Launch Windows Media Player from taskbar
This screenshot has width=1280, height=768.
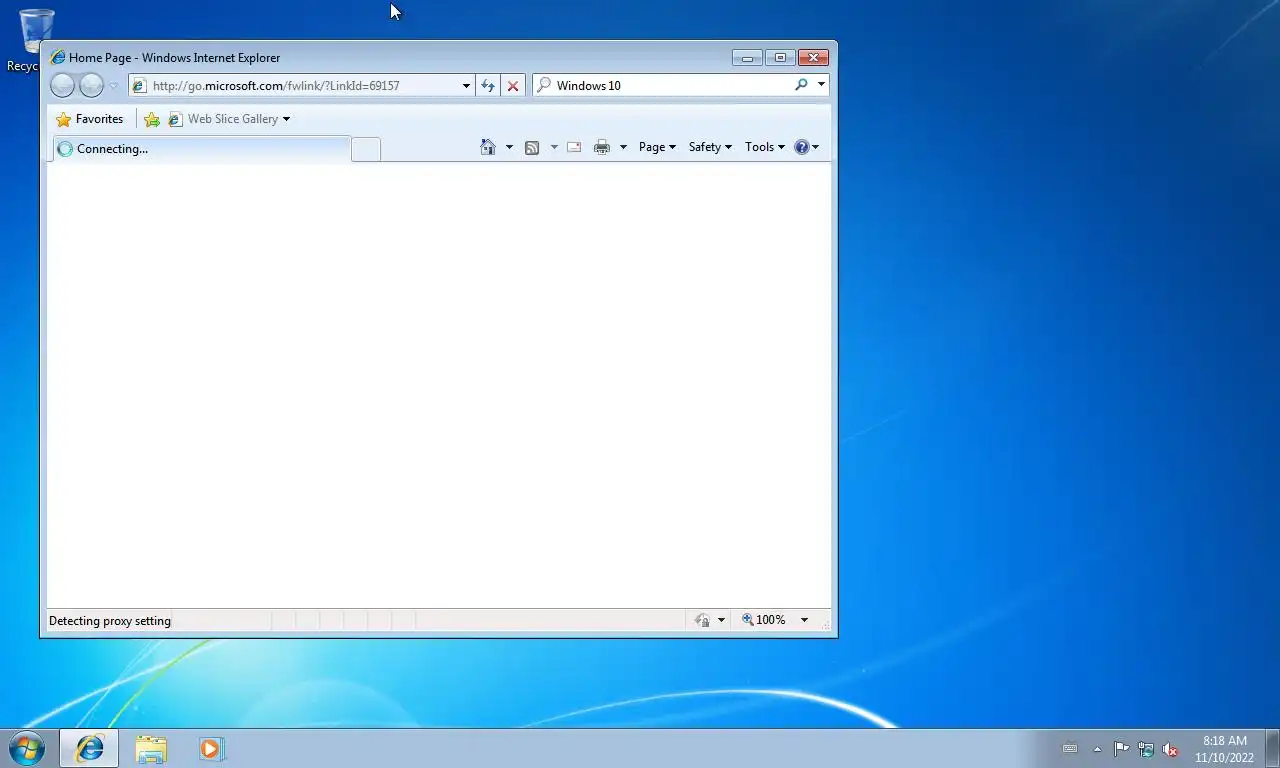[211, 749]
